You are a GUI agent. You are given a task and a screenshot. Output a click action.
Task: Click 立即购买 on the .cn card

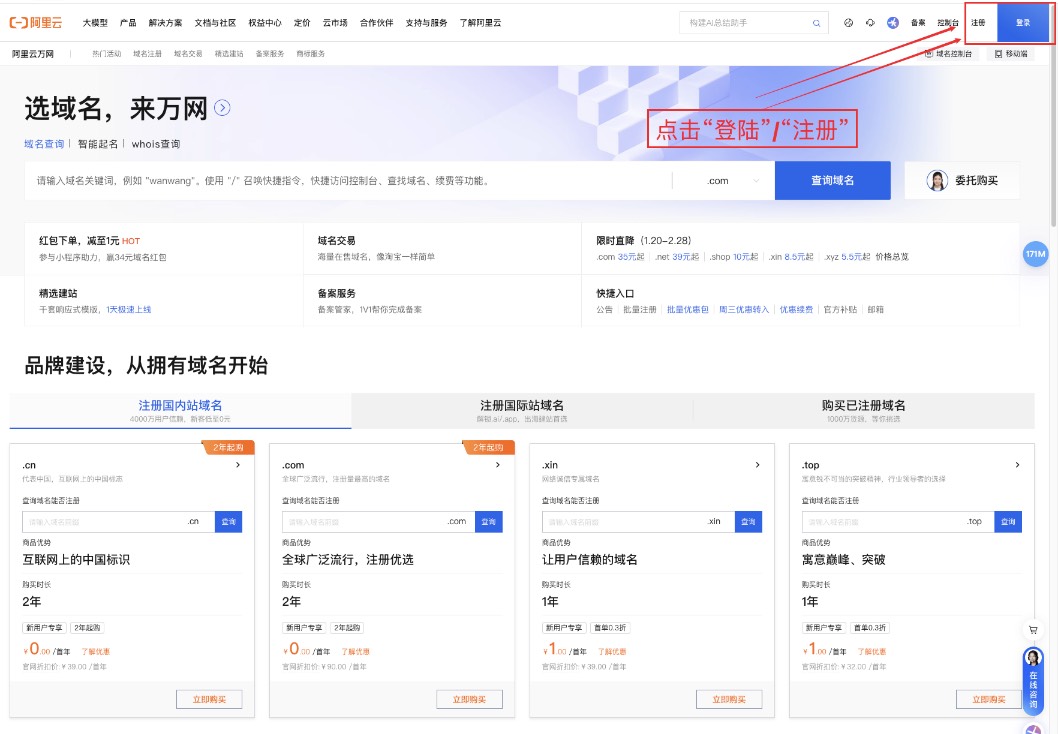coord(209,700)
